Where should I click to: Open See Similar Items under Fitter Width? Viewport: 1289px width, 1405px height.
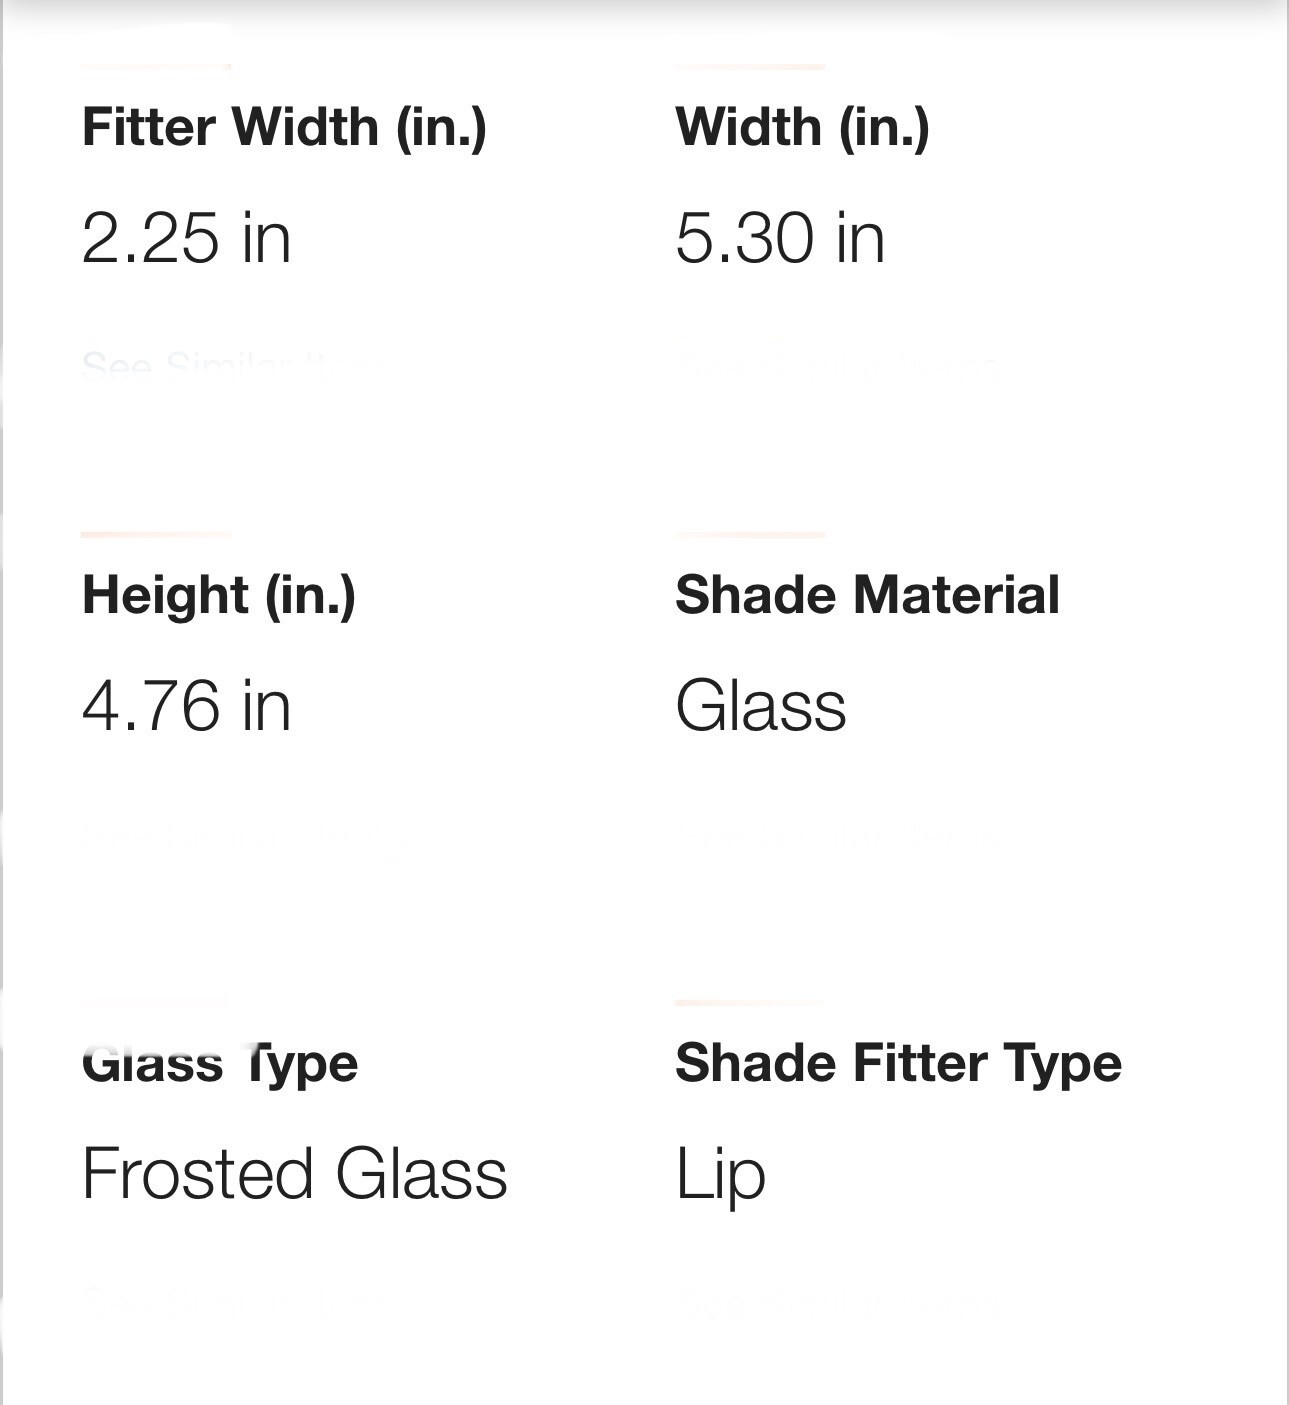pos(230,366)
